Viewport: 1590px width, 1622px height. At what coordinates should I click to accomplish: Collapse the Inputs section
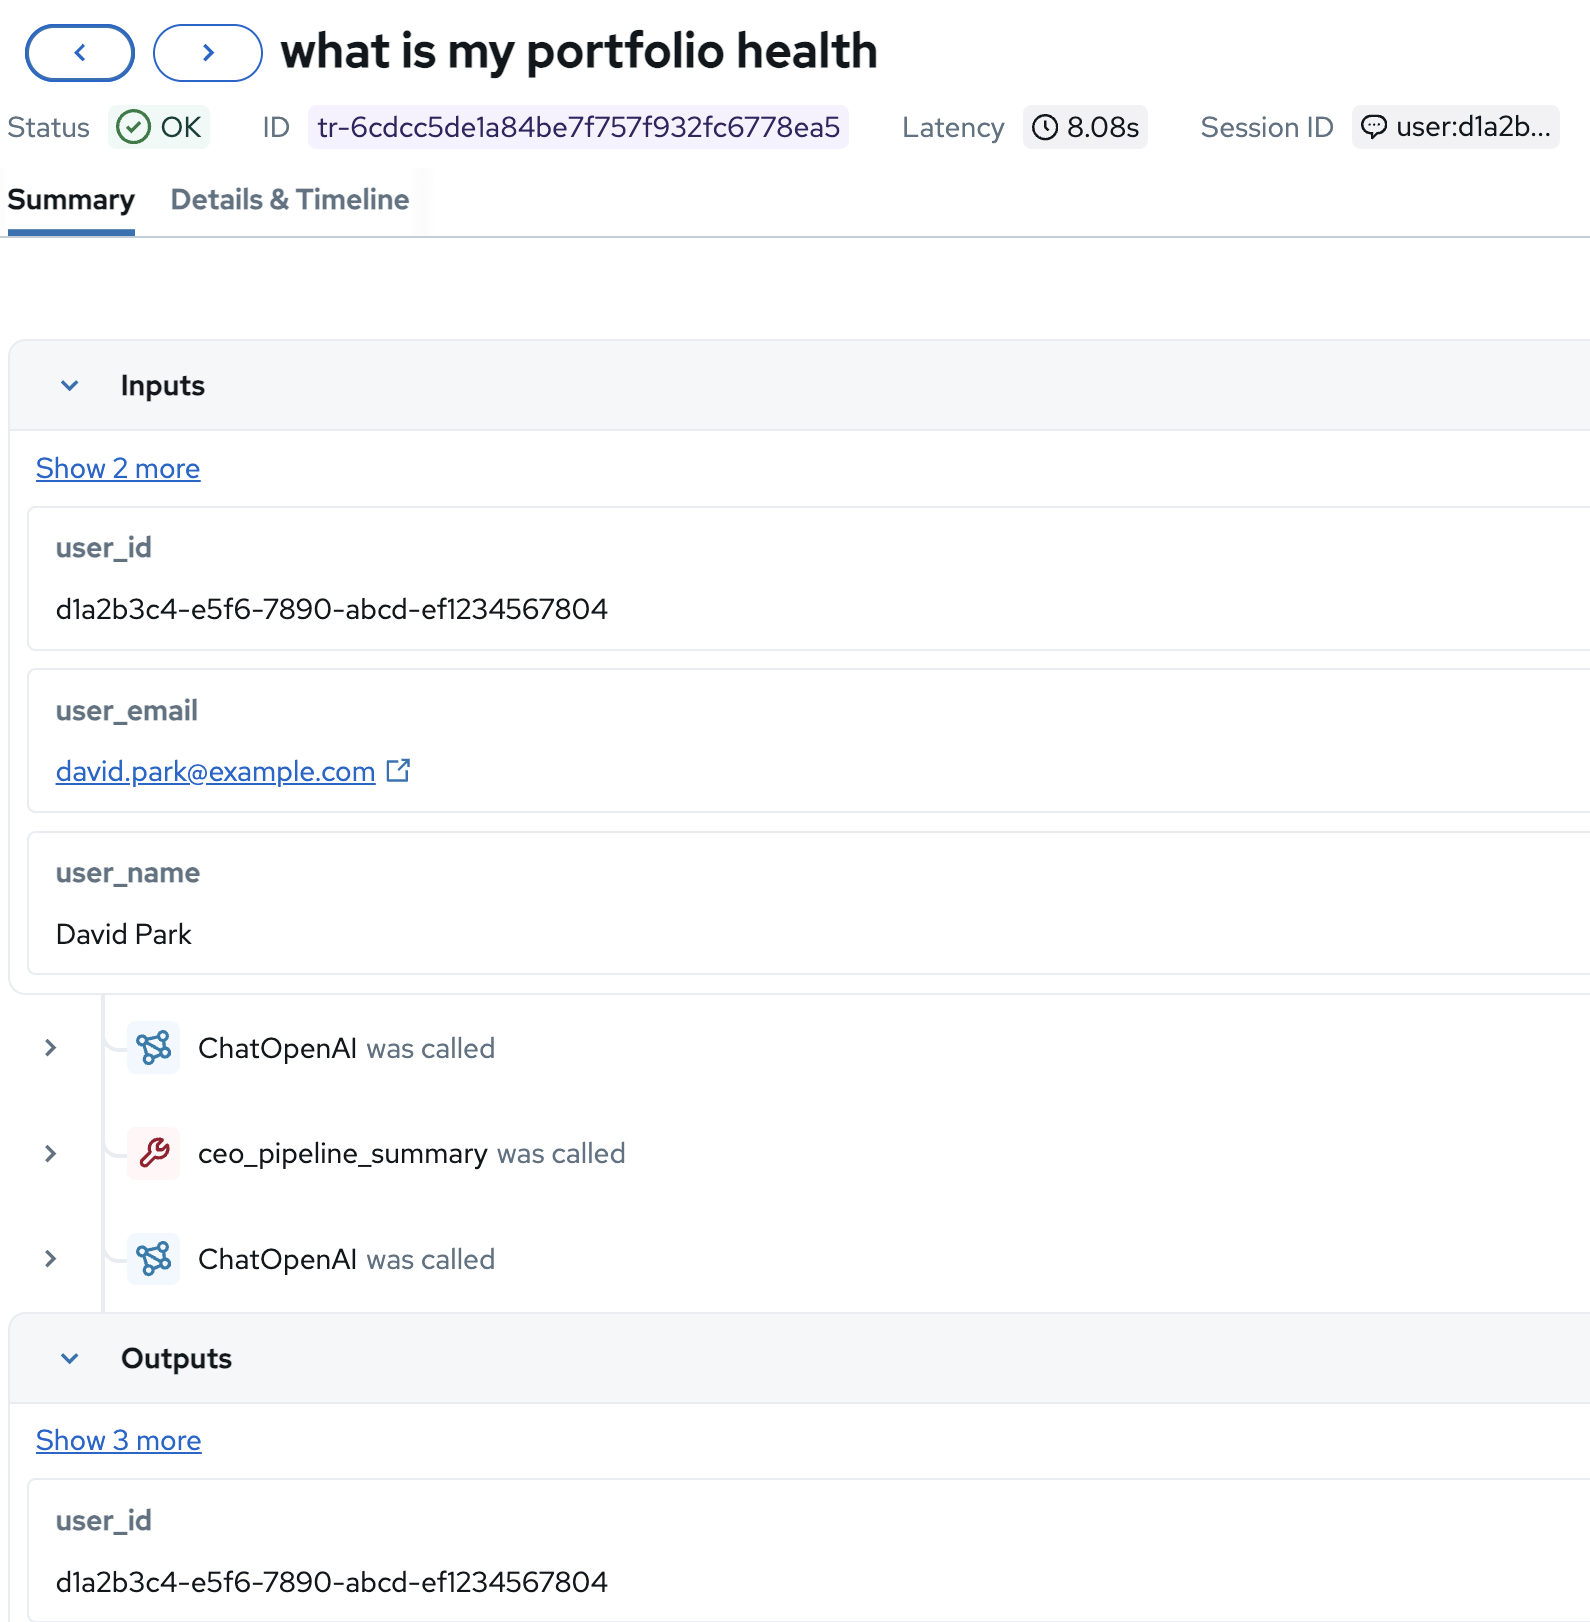click(x=70, y=386)
